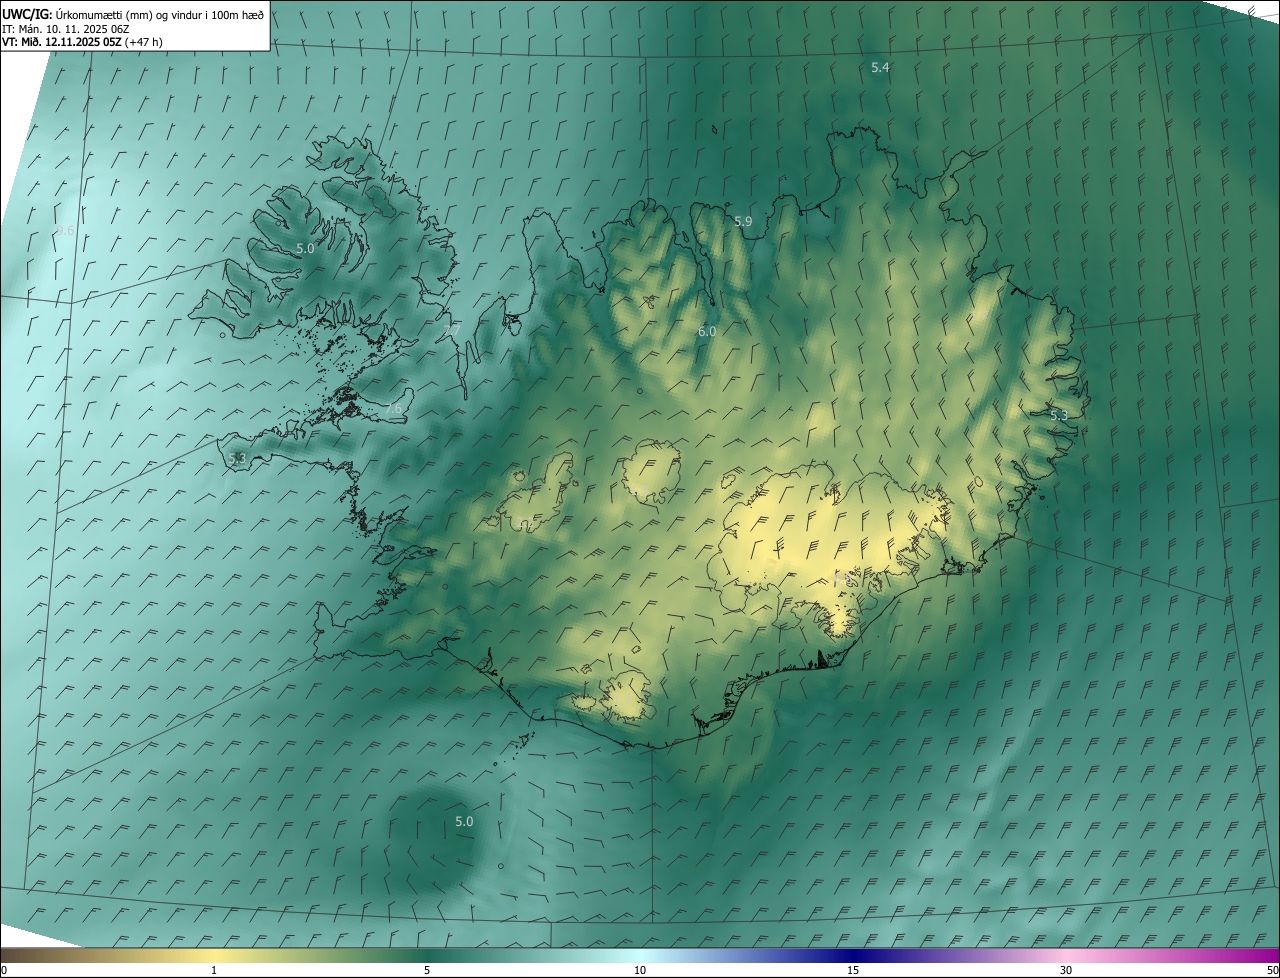Click the 6.0 value label on the map

coord(707,331)
